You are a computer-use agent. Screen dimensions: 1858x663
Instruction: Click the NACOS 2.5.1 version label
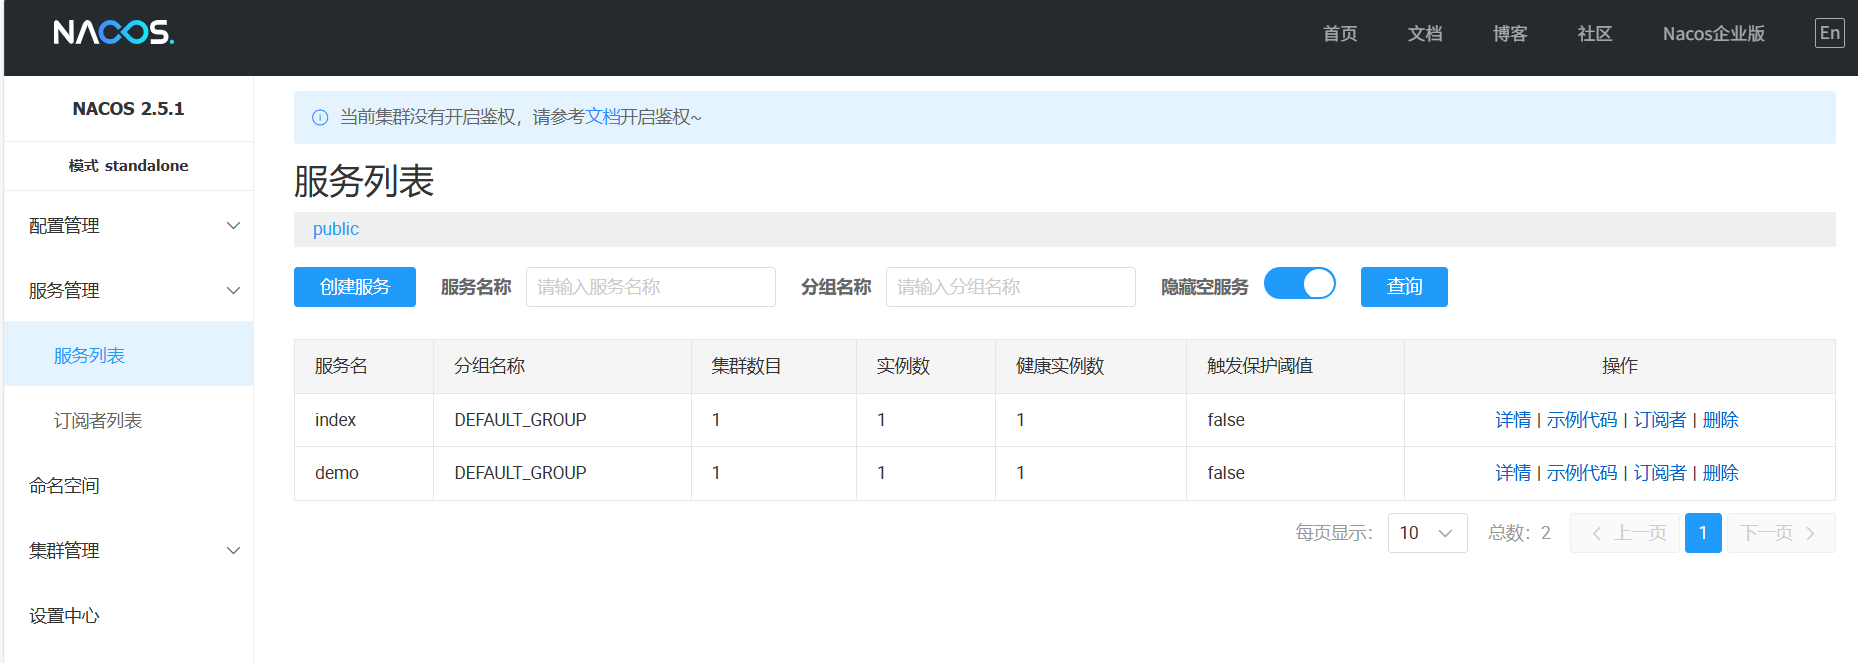click(x=128, y=109)
